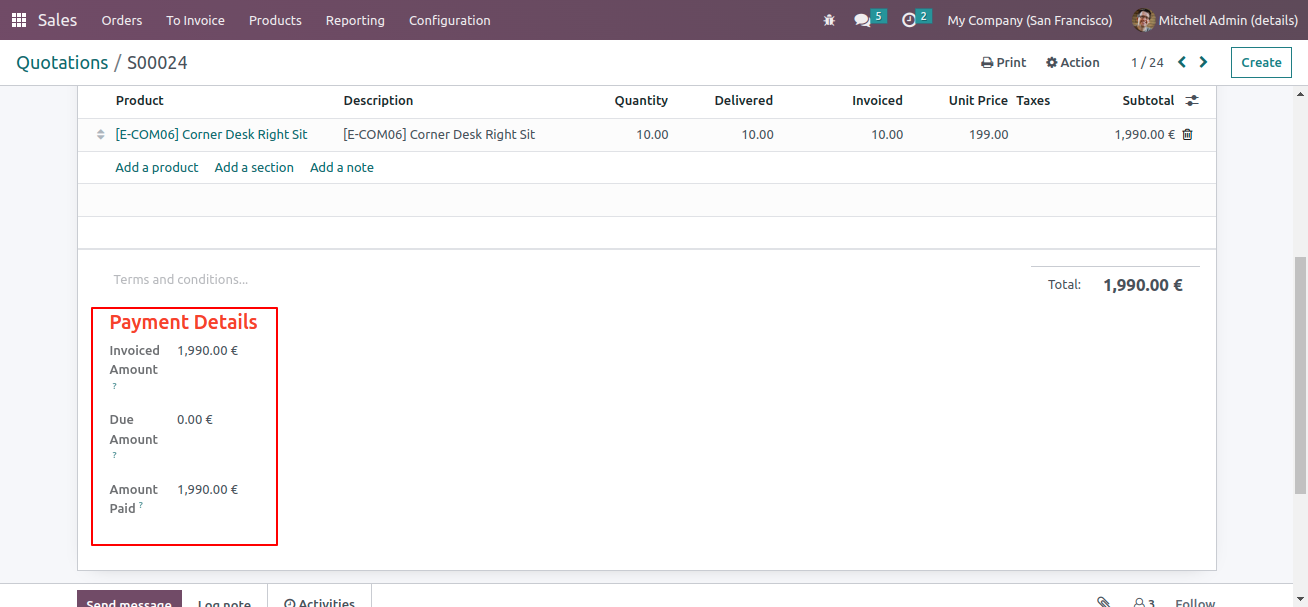
Task: Go to previous record arrow
Action: click(x=1182, y=62)
